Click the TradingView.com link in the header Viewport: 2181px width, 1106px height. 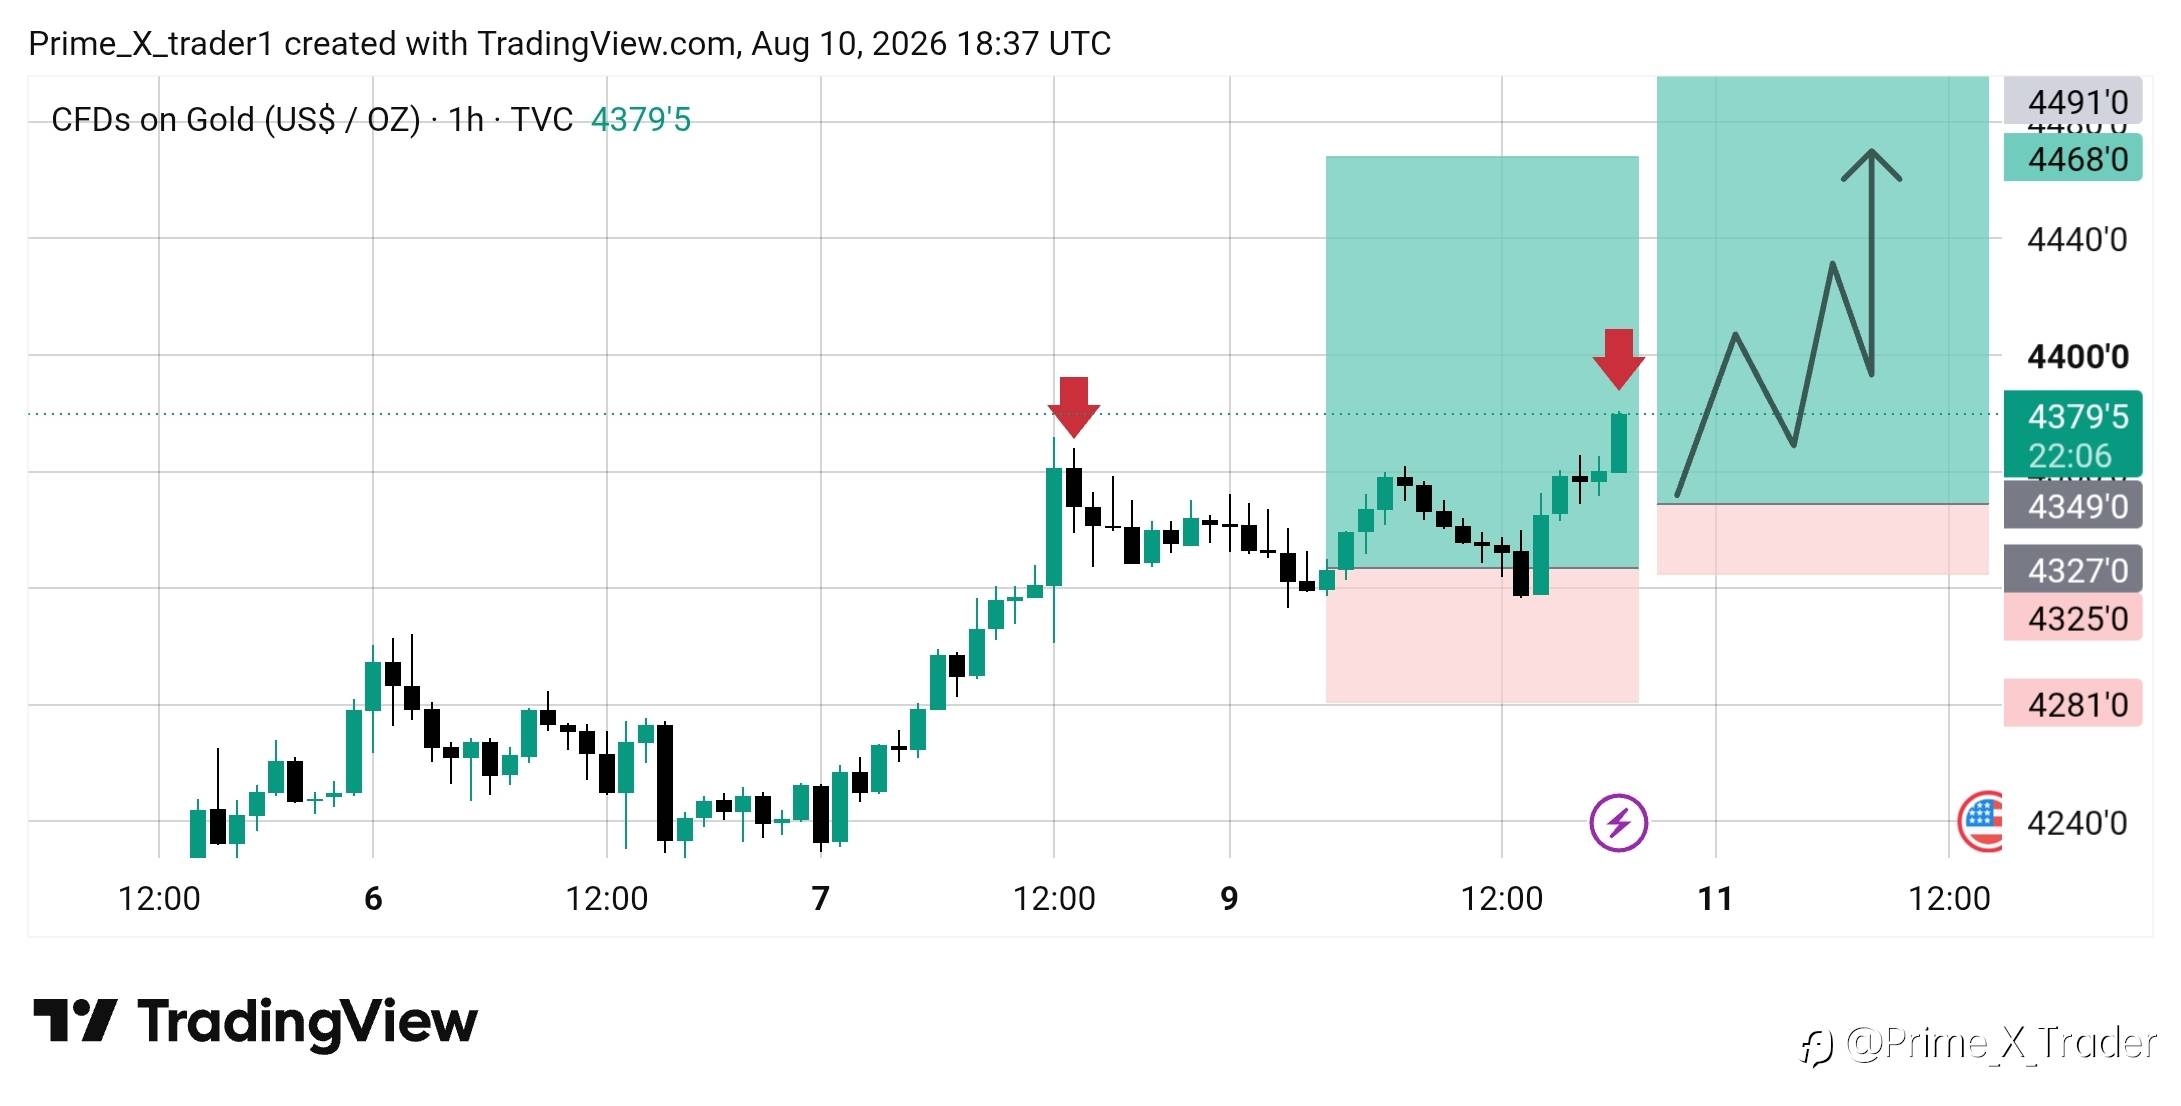(x=607, y=44)
